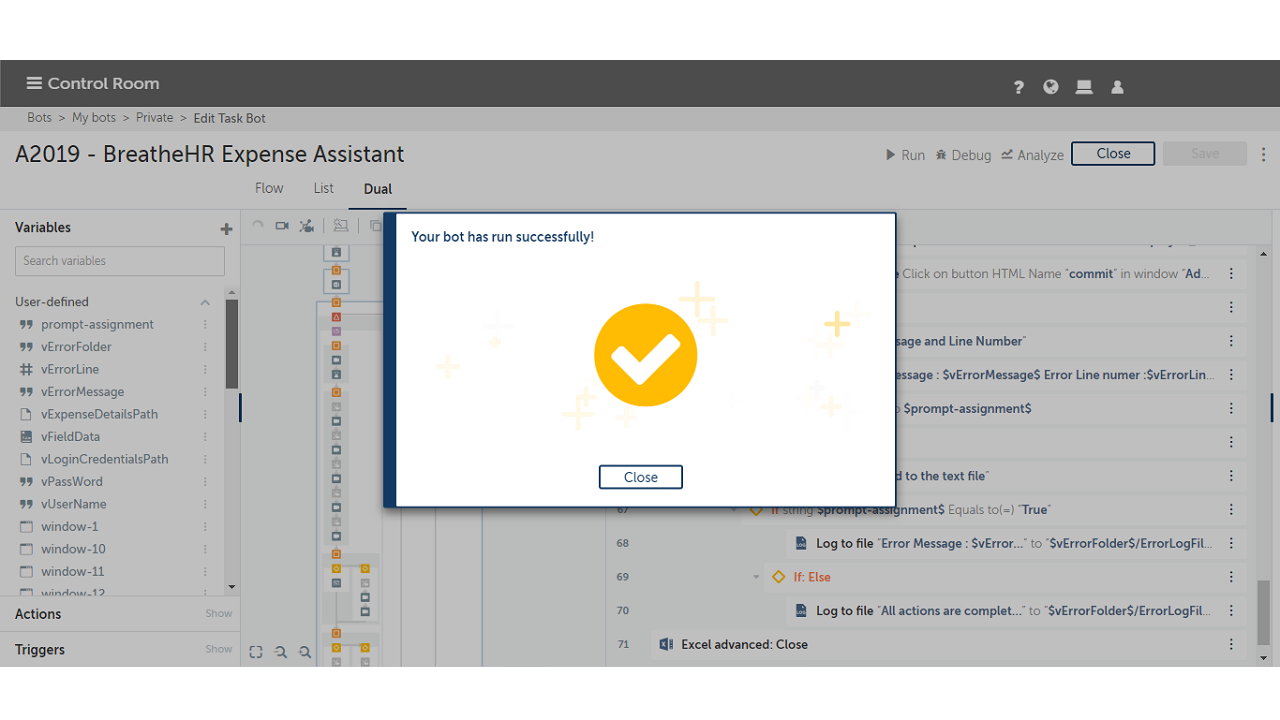Screen dimensions: 1280x720
Task: Switch to the Flow view tab
Action: pyautogui.click(x=269, y=188)
